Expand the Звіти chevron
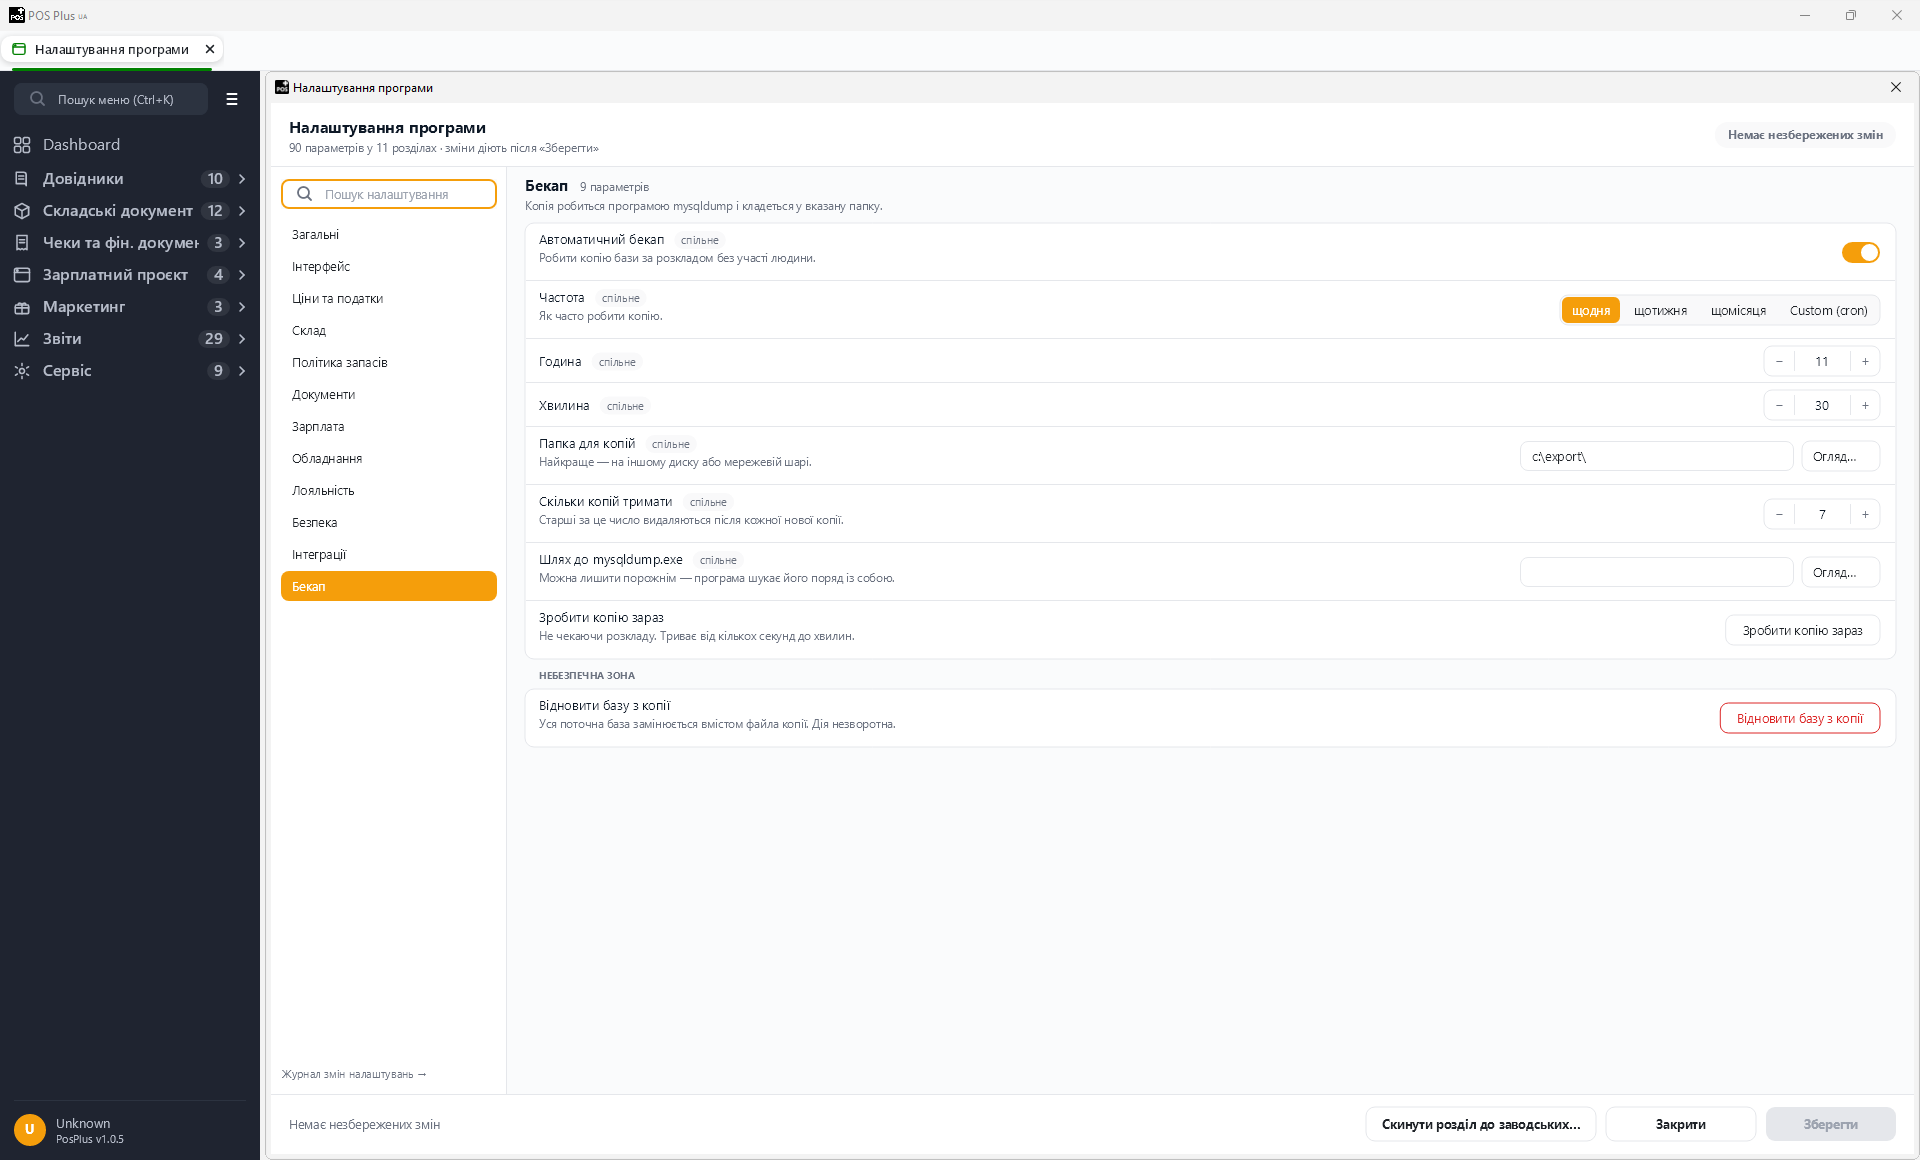 242,339
